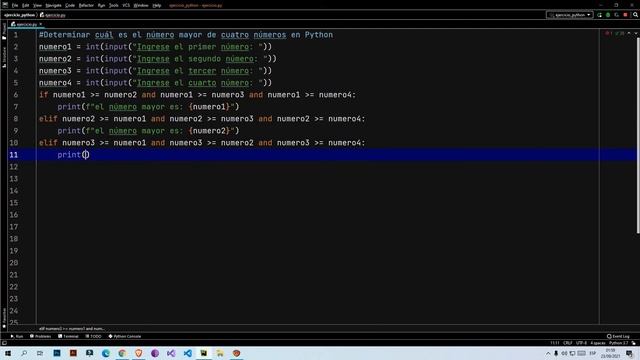
Task: Open the Edit menu
Action: coord(25,5)
